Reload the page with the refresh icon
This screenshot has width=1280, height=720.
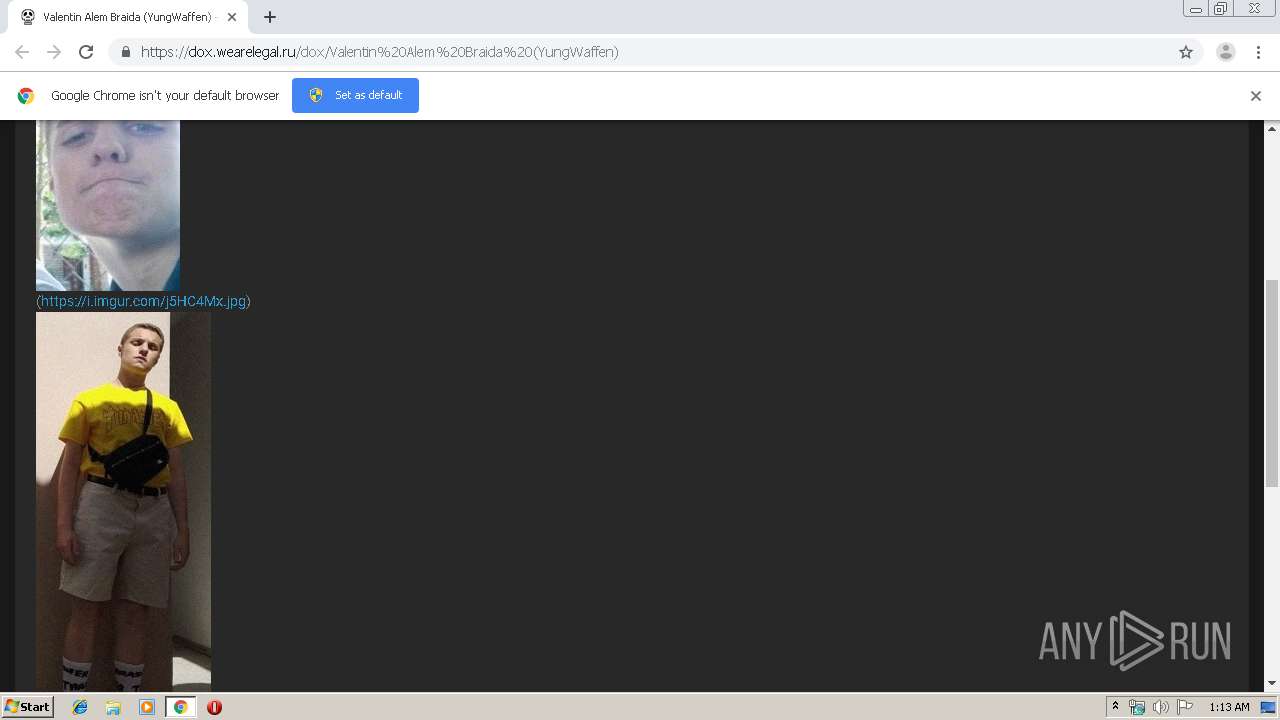click(86, 52)
